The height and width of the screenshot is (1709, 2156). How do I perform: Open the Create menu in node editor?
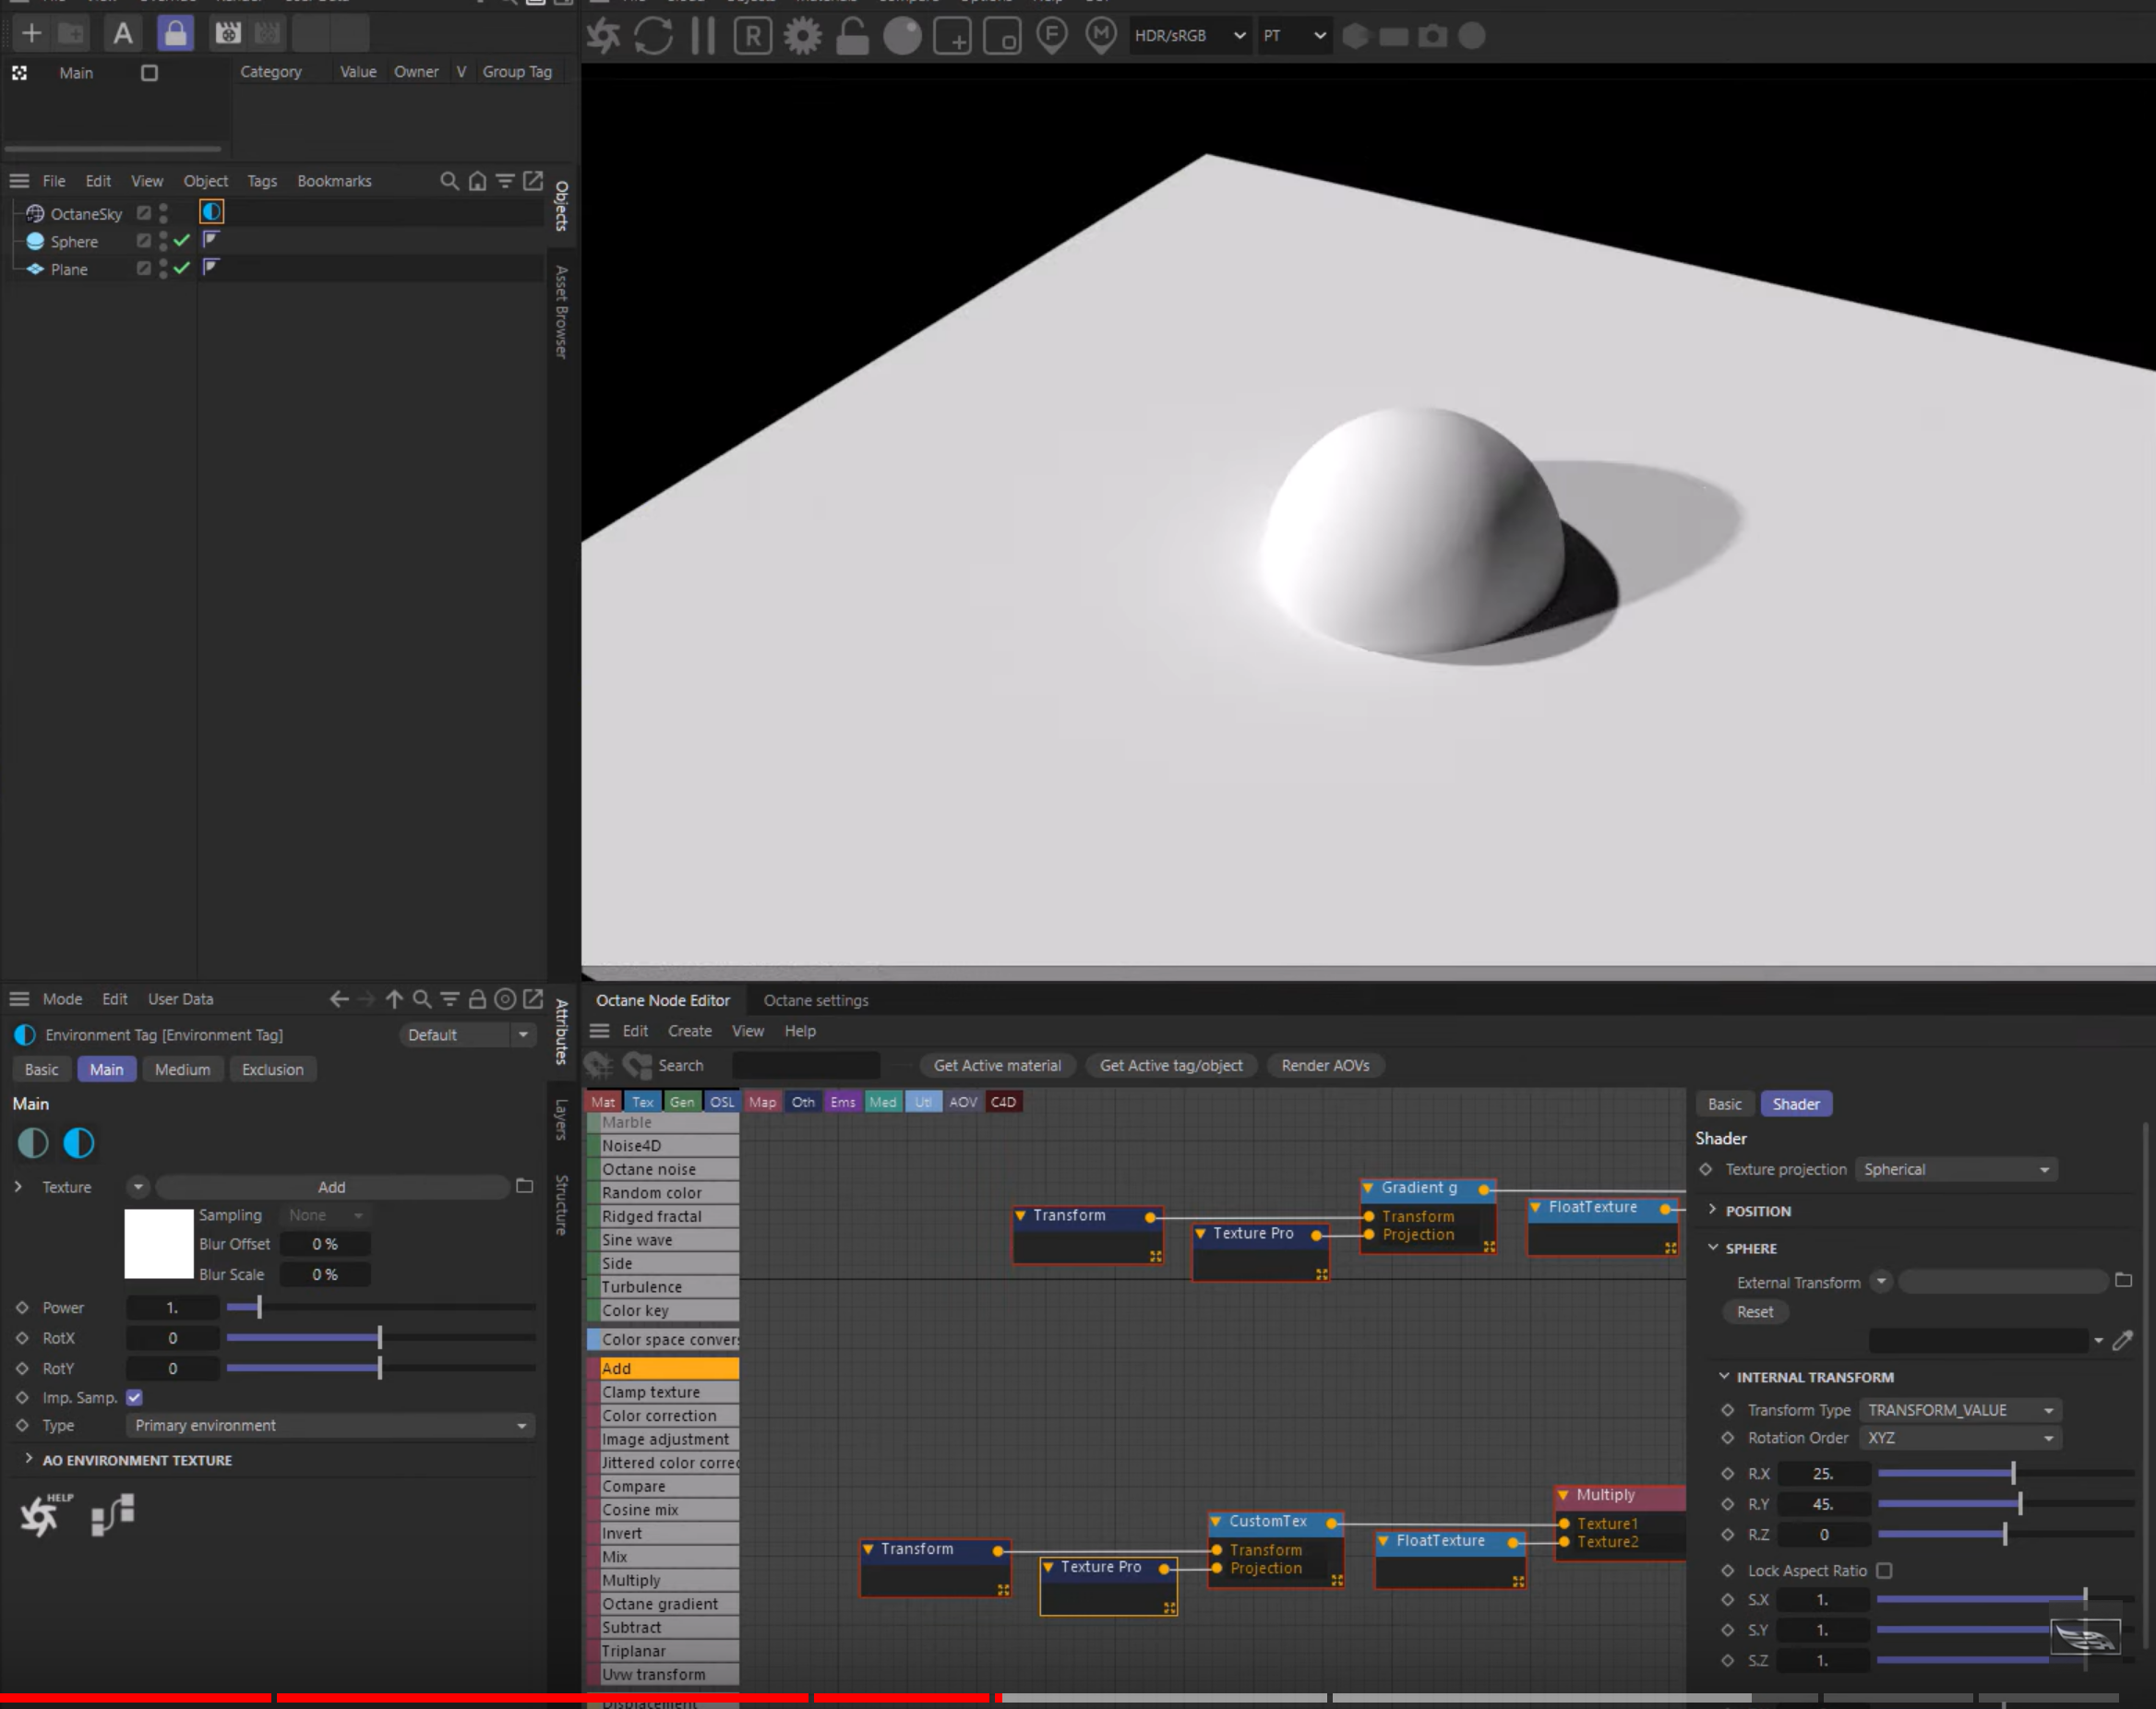tap(689, 1031)
